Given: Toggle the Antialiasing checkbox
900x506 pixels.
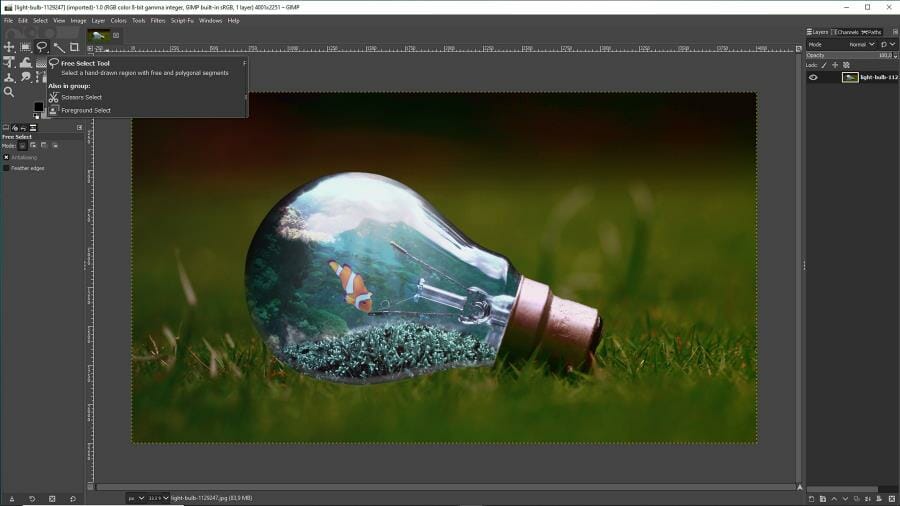Looking at the screenshot, I should (6, 157).
